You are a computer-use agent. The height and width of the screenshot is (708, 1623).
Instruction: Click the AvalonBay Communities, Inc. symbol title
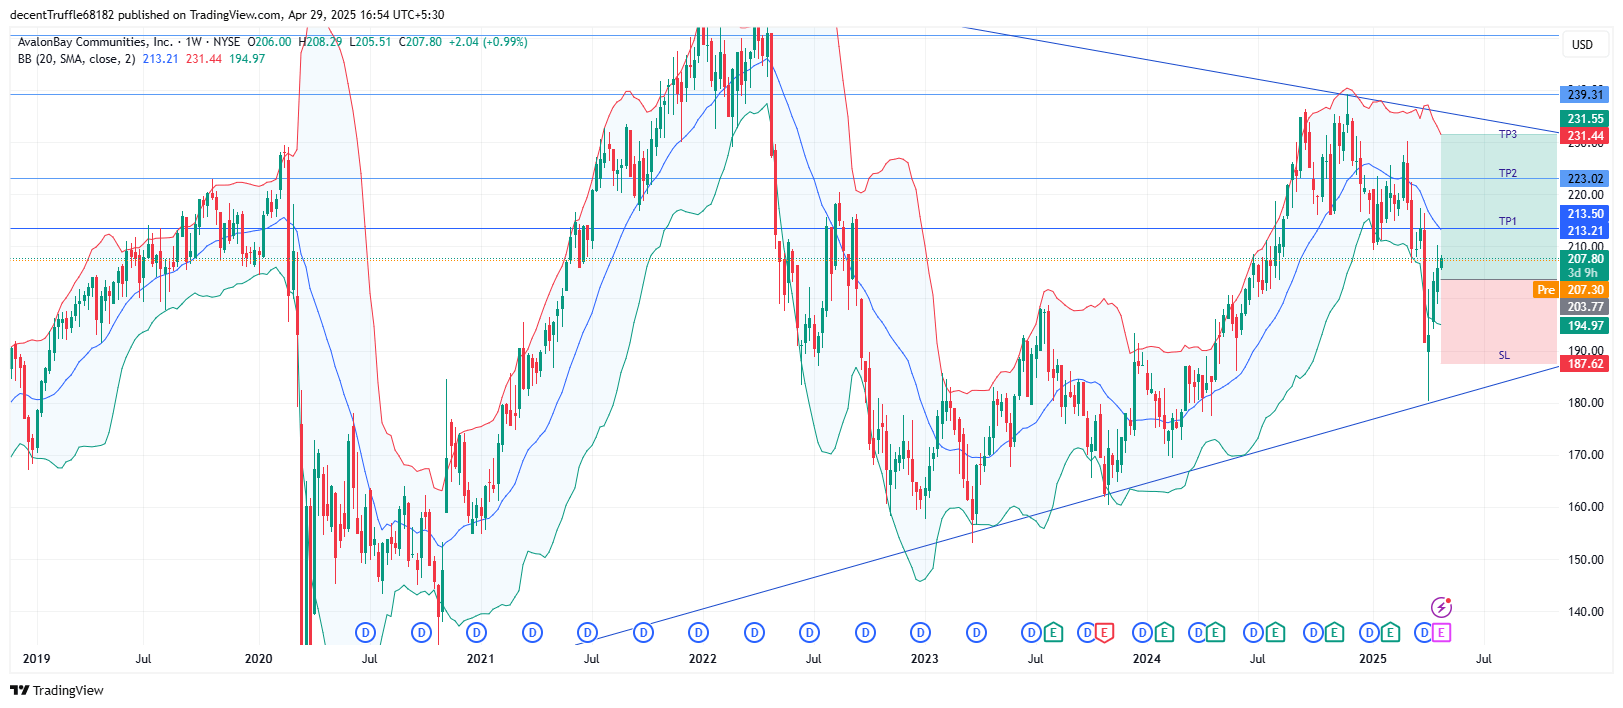95,42
